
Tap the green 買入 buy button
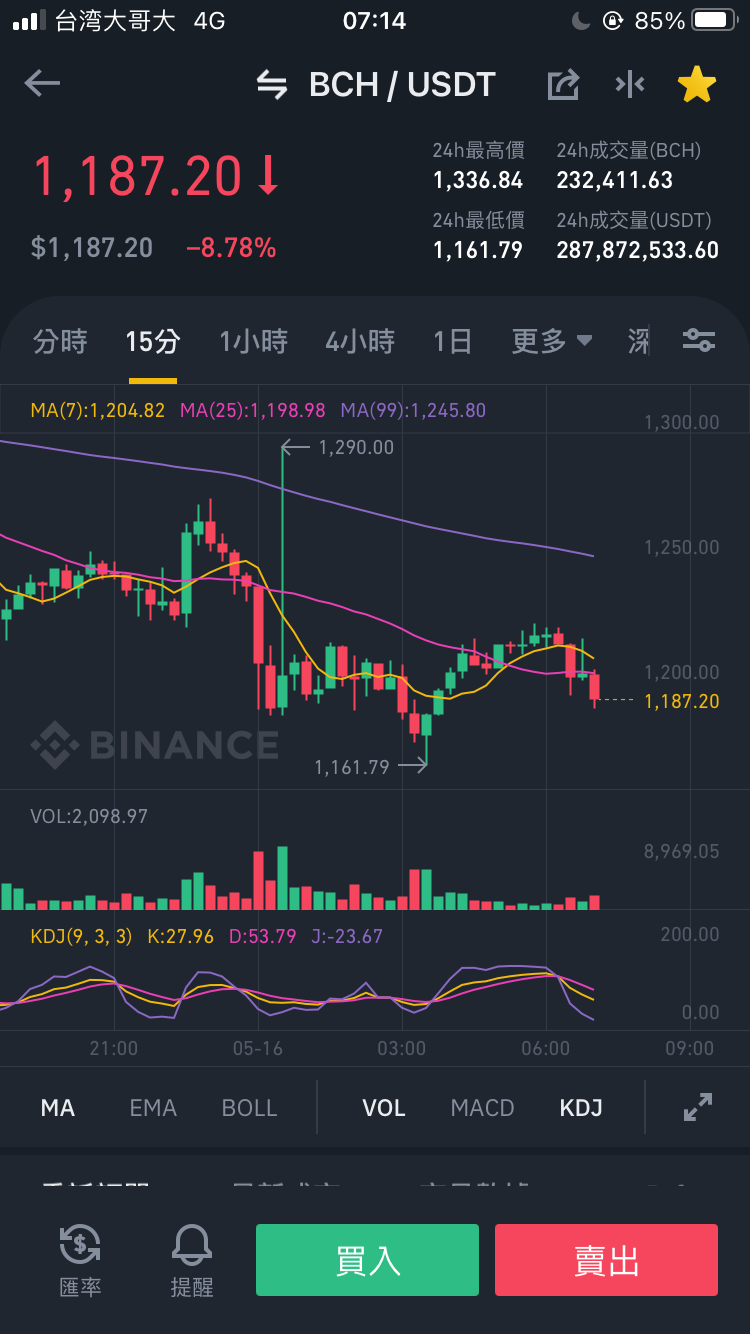coord(367,1260)
